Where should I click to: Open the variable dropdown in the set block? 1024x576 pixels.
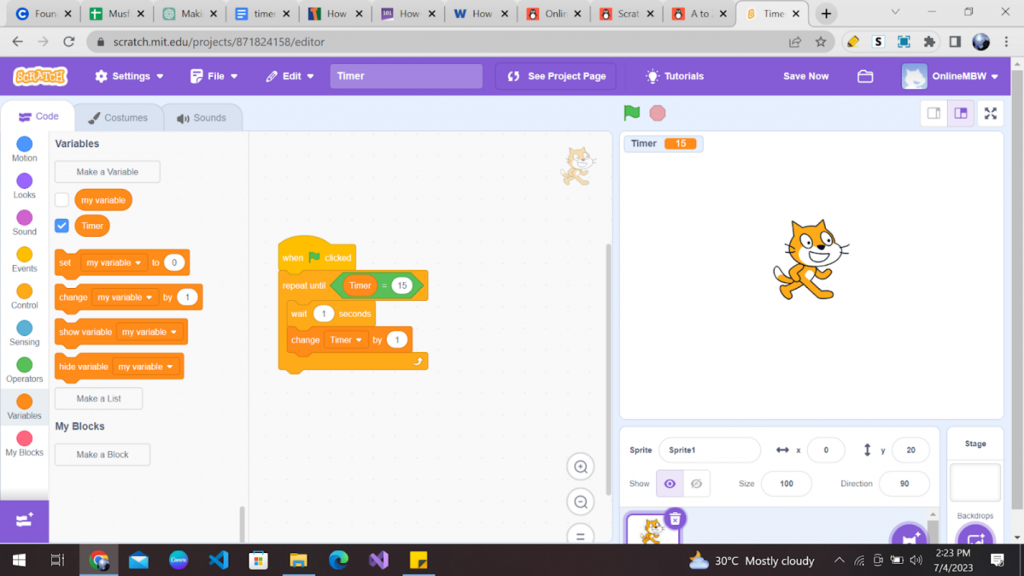[113, 262]
